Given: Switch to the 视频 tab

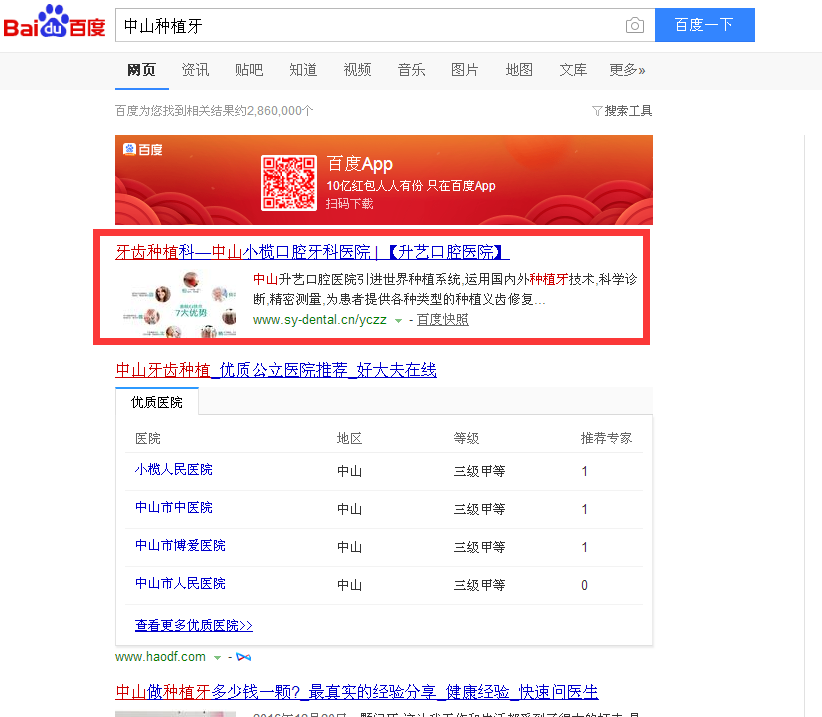Looking at the screenshot, I should coord(358,70).
